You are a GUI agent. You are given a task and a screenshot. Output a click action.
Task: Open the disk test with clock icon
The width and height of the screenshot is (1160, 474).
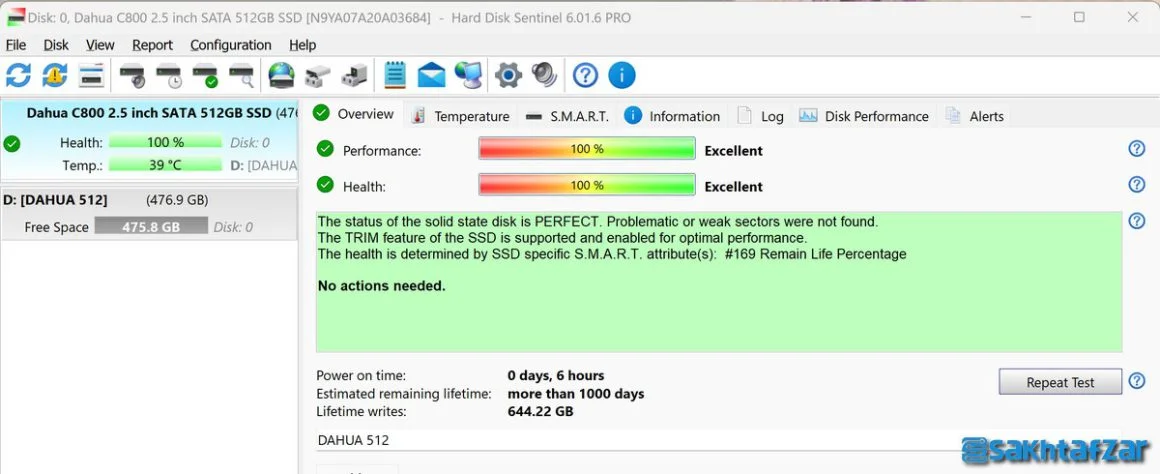pos(169,75)
